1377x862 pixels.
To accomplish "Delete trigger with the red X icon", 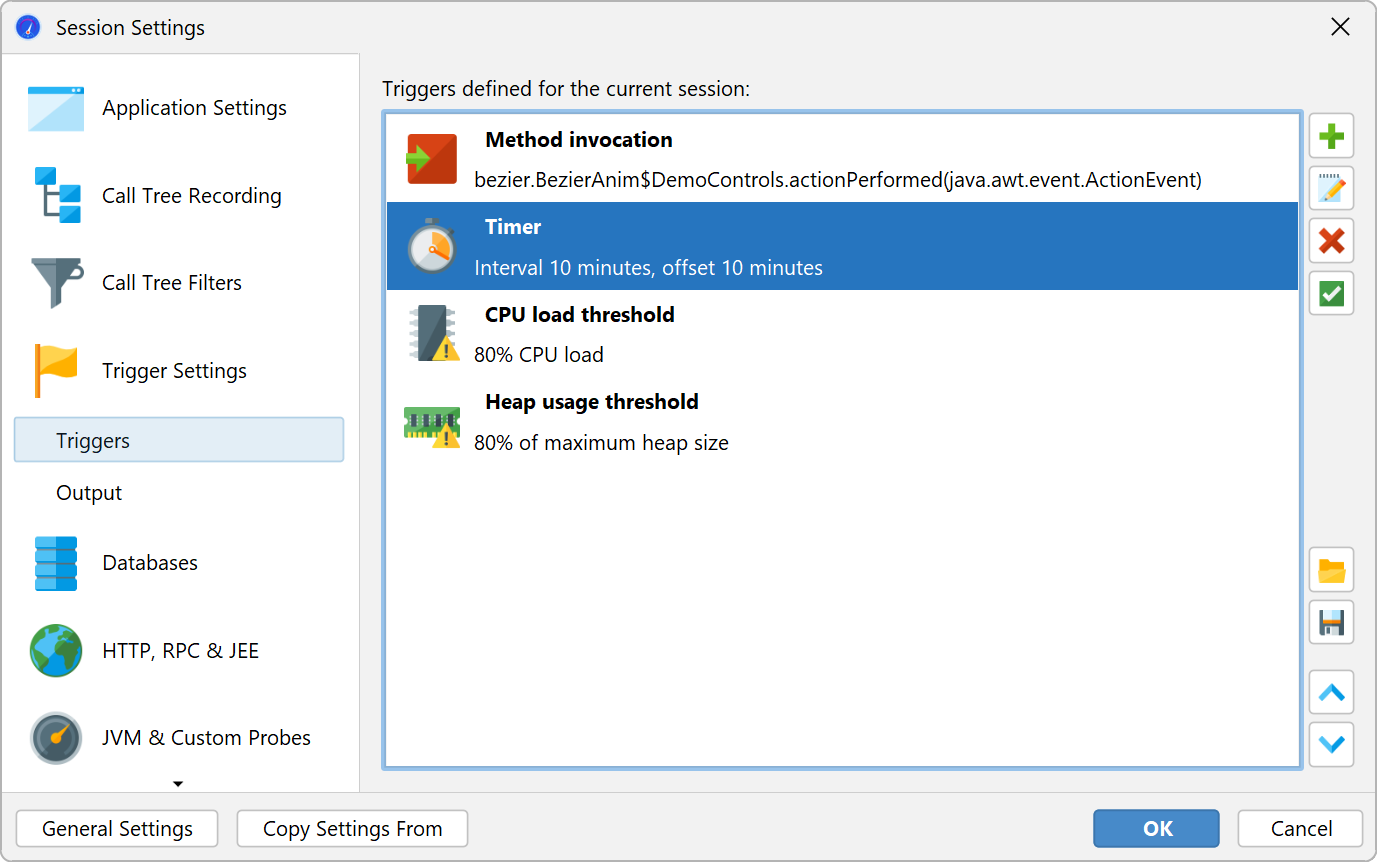I will [x=1331, y=241].
